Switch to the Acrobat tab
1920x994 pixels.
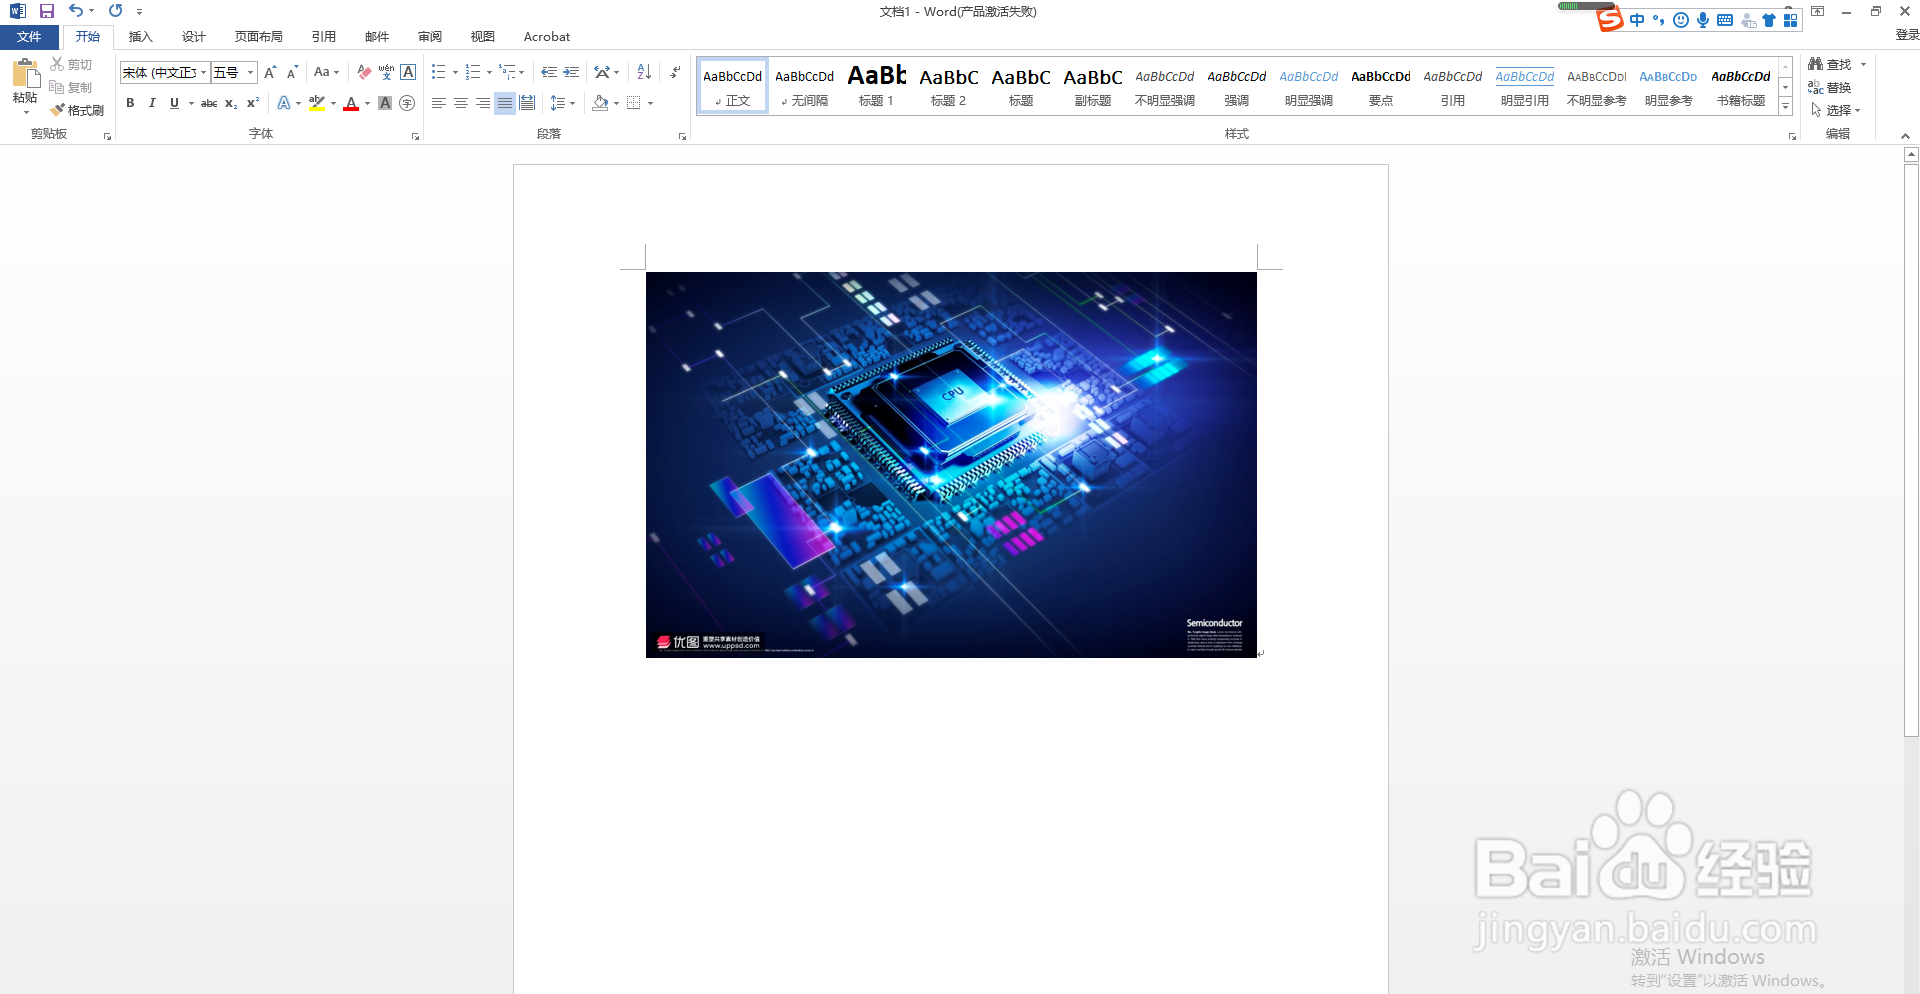547,37
